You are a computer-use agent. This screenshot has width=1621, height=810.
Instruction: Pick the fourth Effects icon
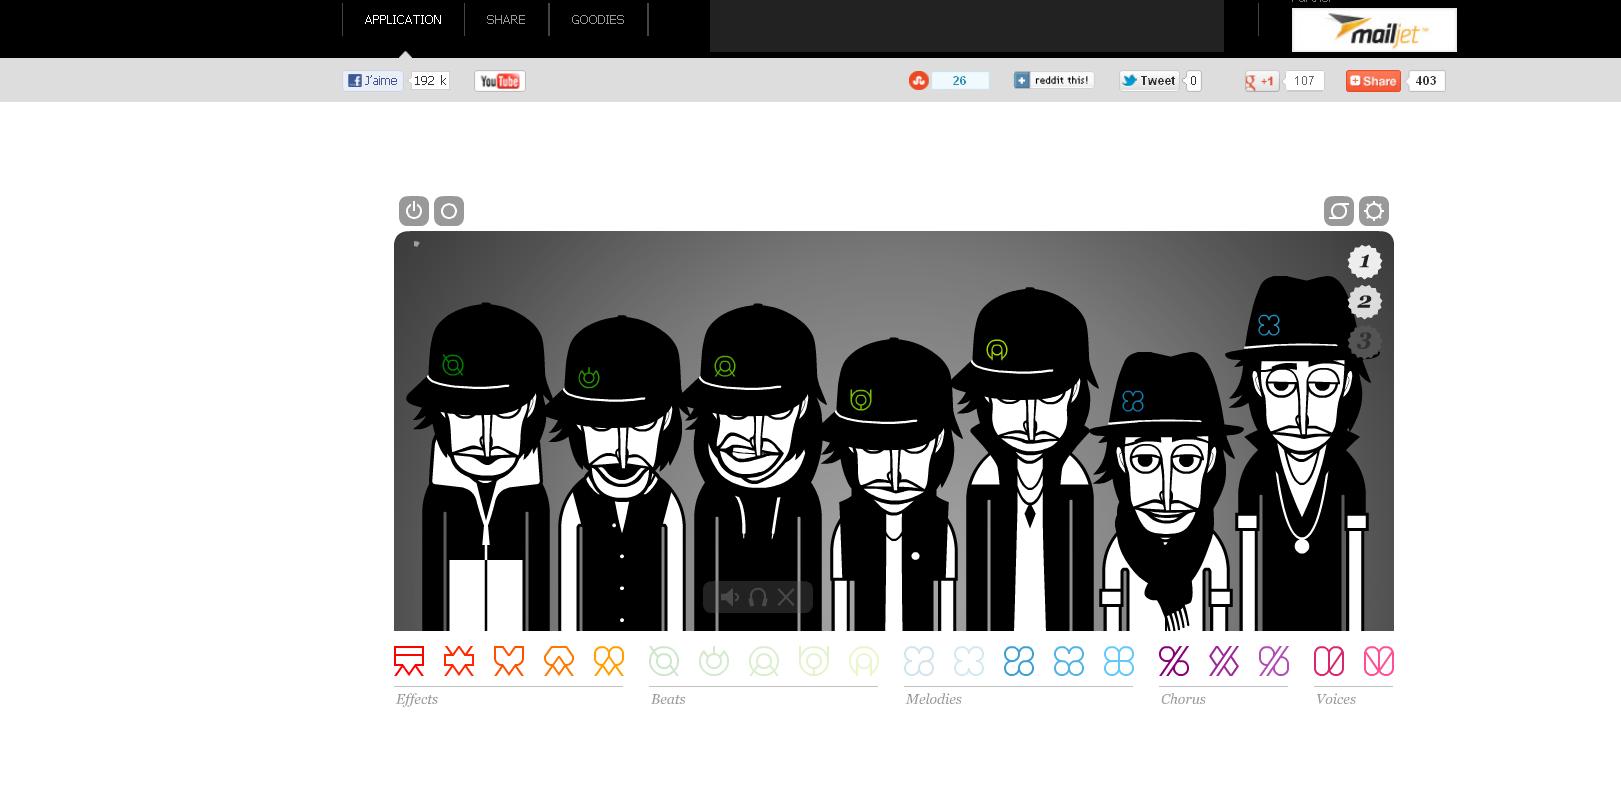click(x=559, y=661)
